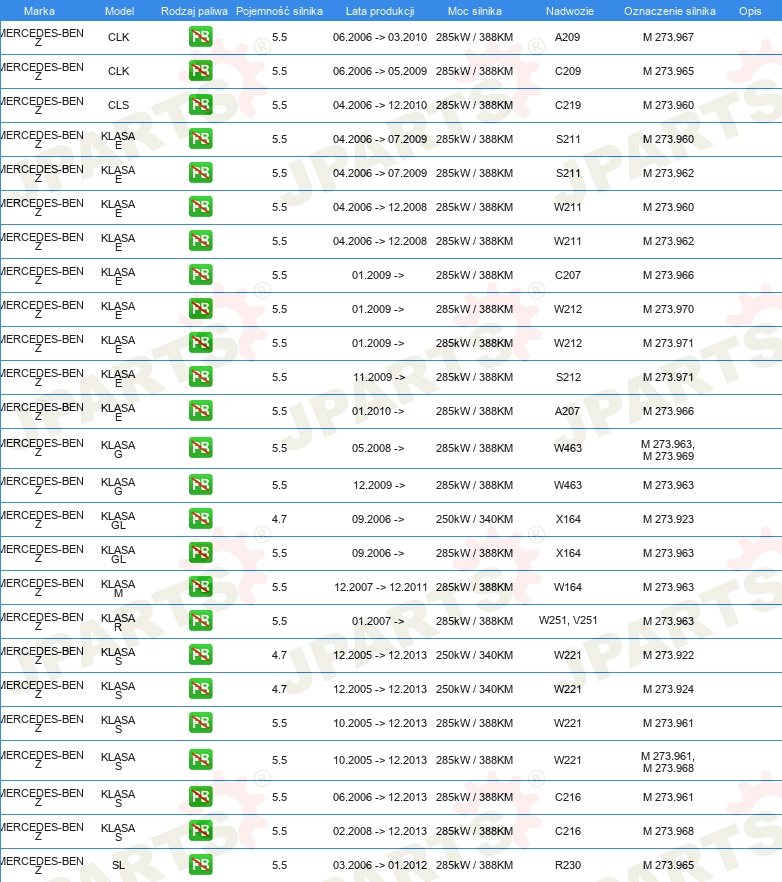Select body code A207
Screen dimensions: 782x882
click(x=567, y=411)
